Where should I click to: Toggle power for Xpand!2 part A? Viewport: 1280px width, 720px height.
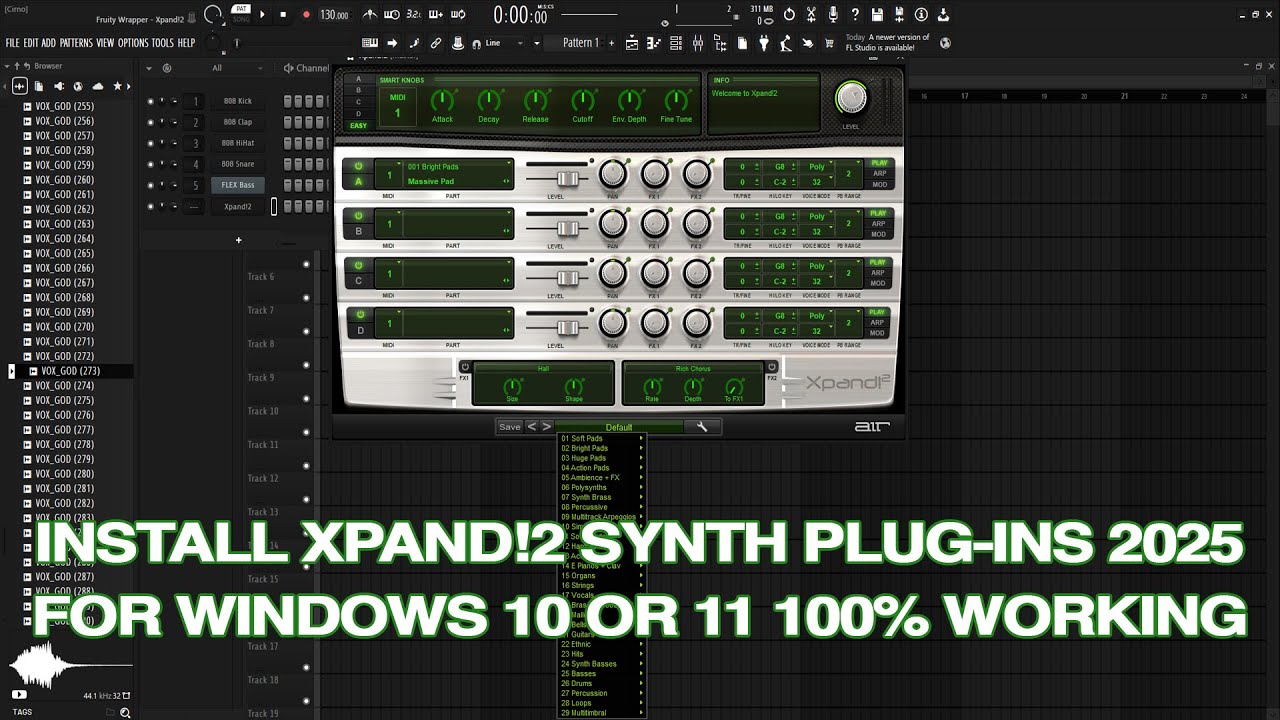[359, 166]
